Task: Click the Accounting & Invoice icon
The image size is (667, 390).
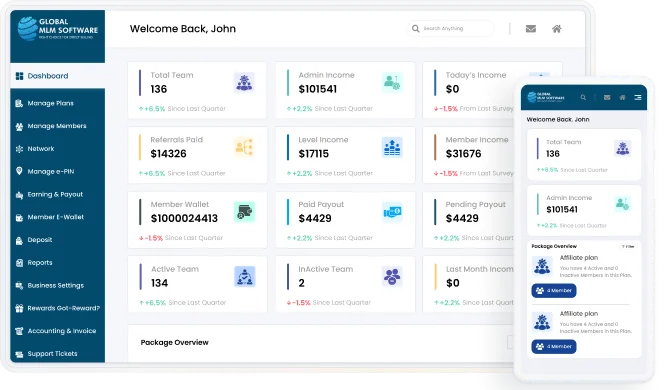Action: [x=19, y=331]
